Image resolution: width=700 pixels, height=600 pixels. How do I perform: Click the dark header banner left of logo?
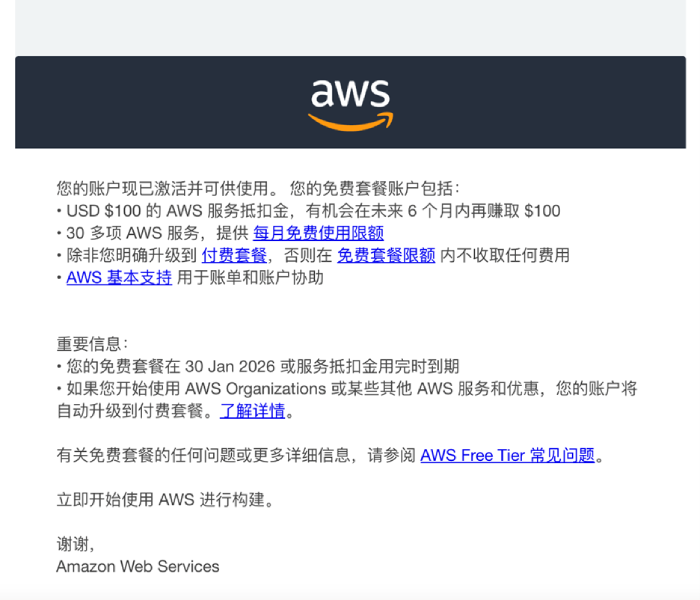click(150, 103)
